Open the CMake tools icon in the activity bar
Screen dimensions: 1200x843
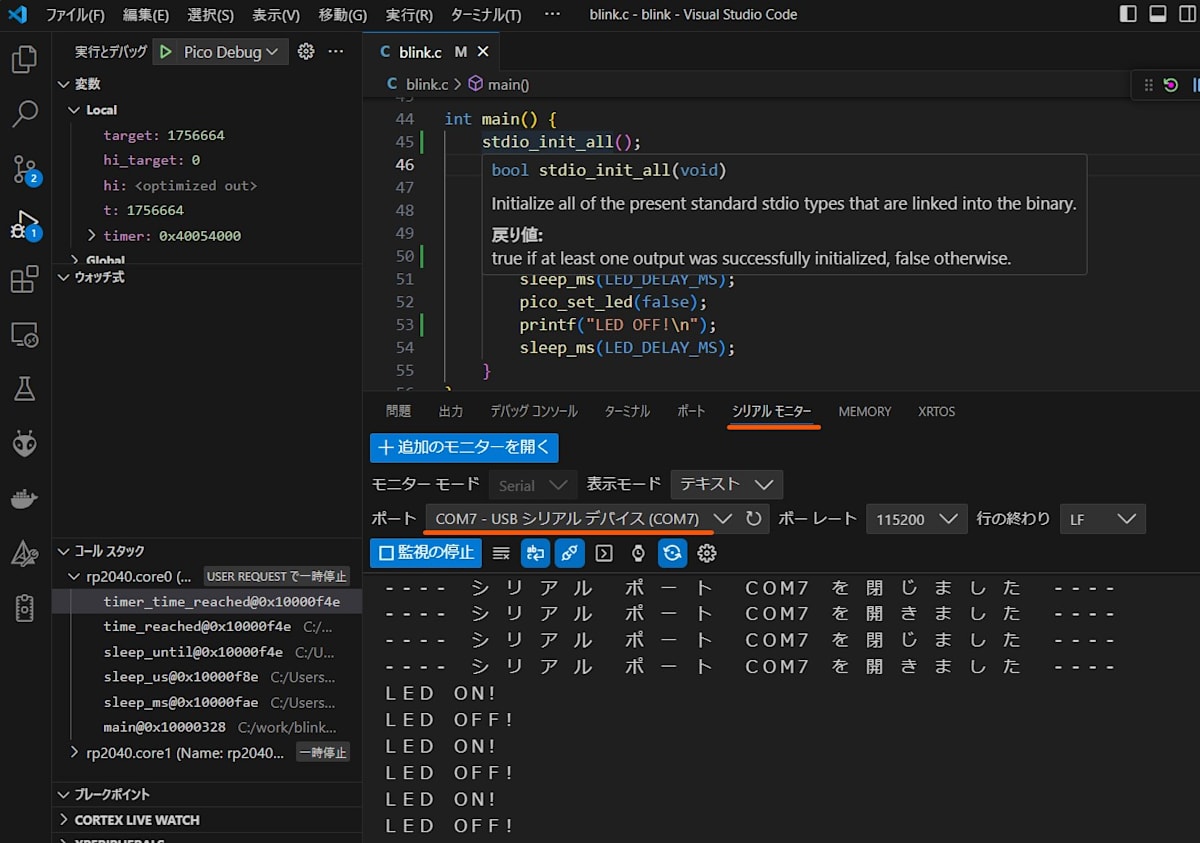[x=24, y=553]
